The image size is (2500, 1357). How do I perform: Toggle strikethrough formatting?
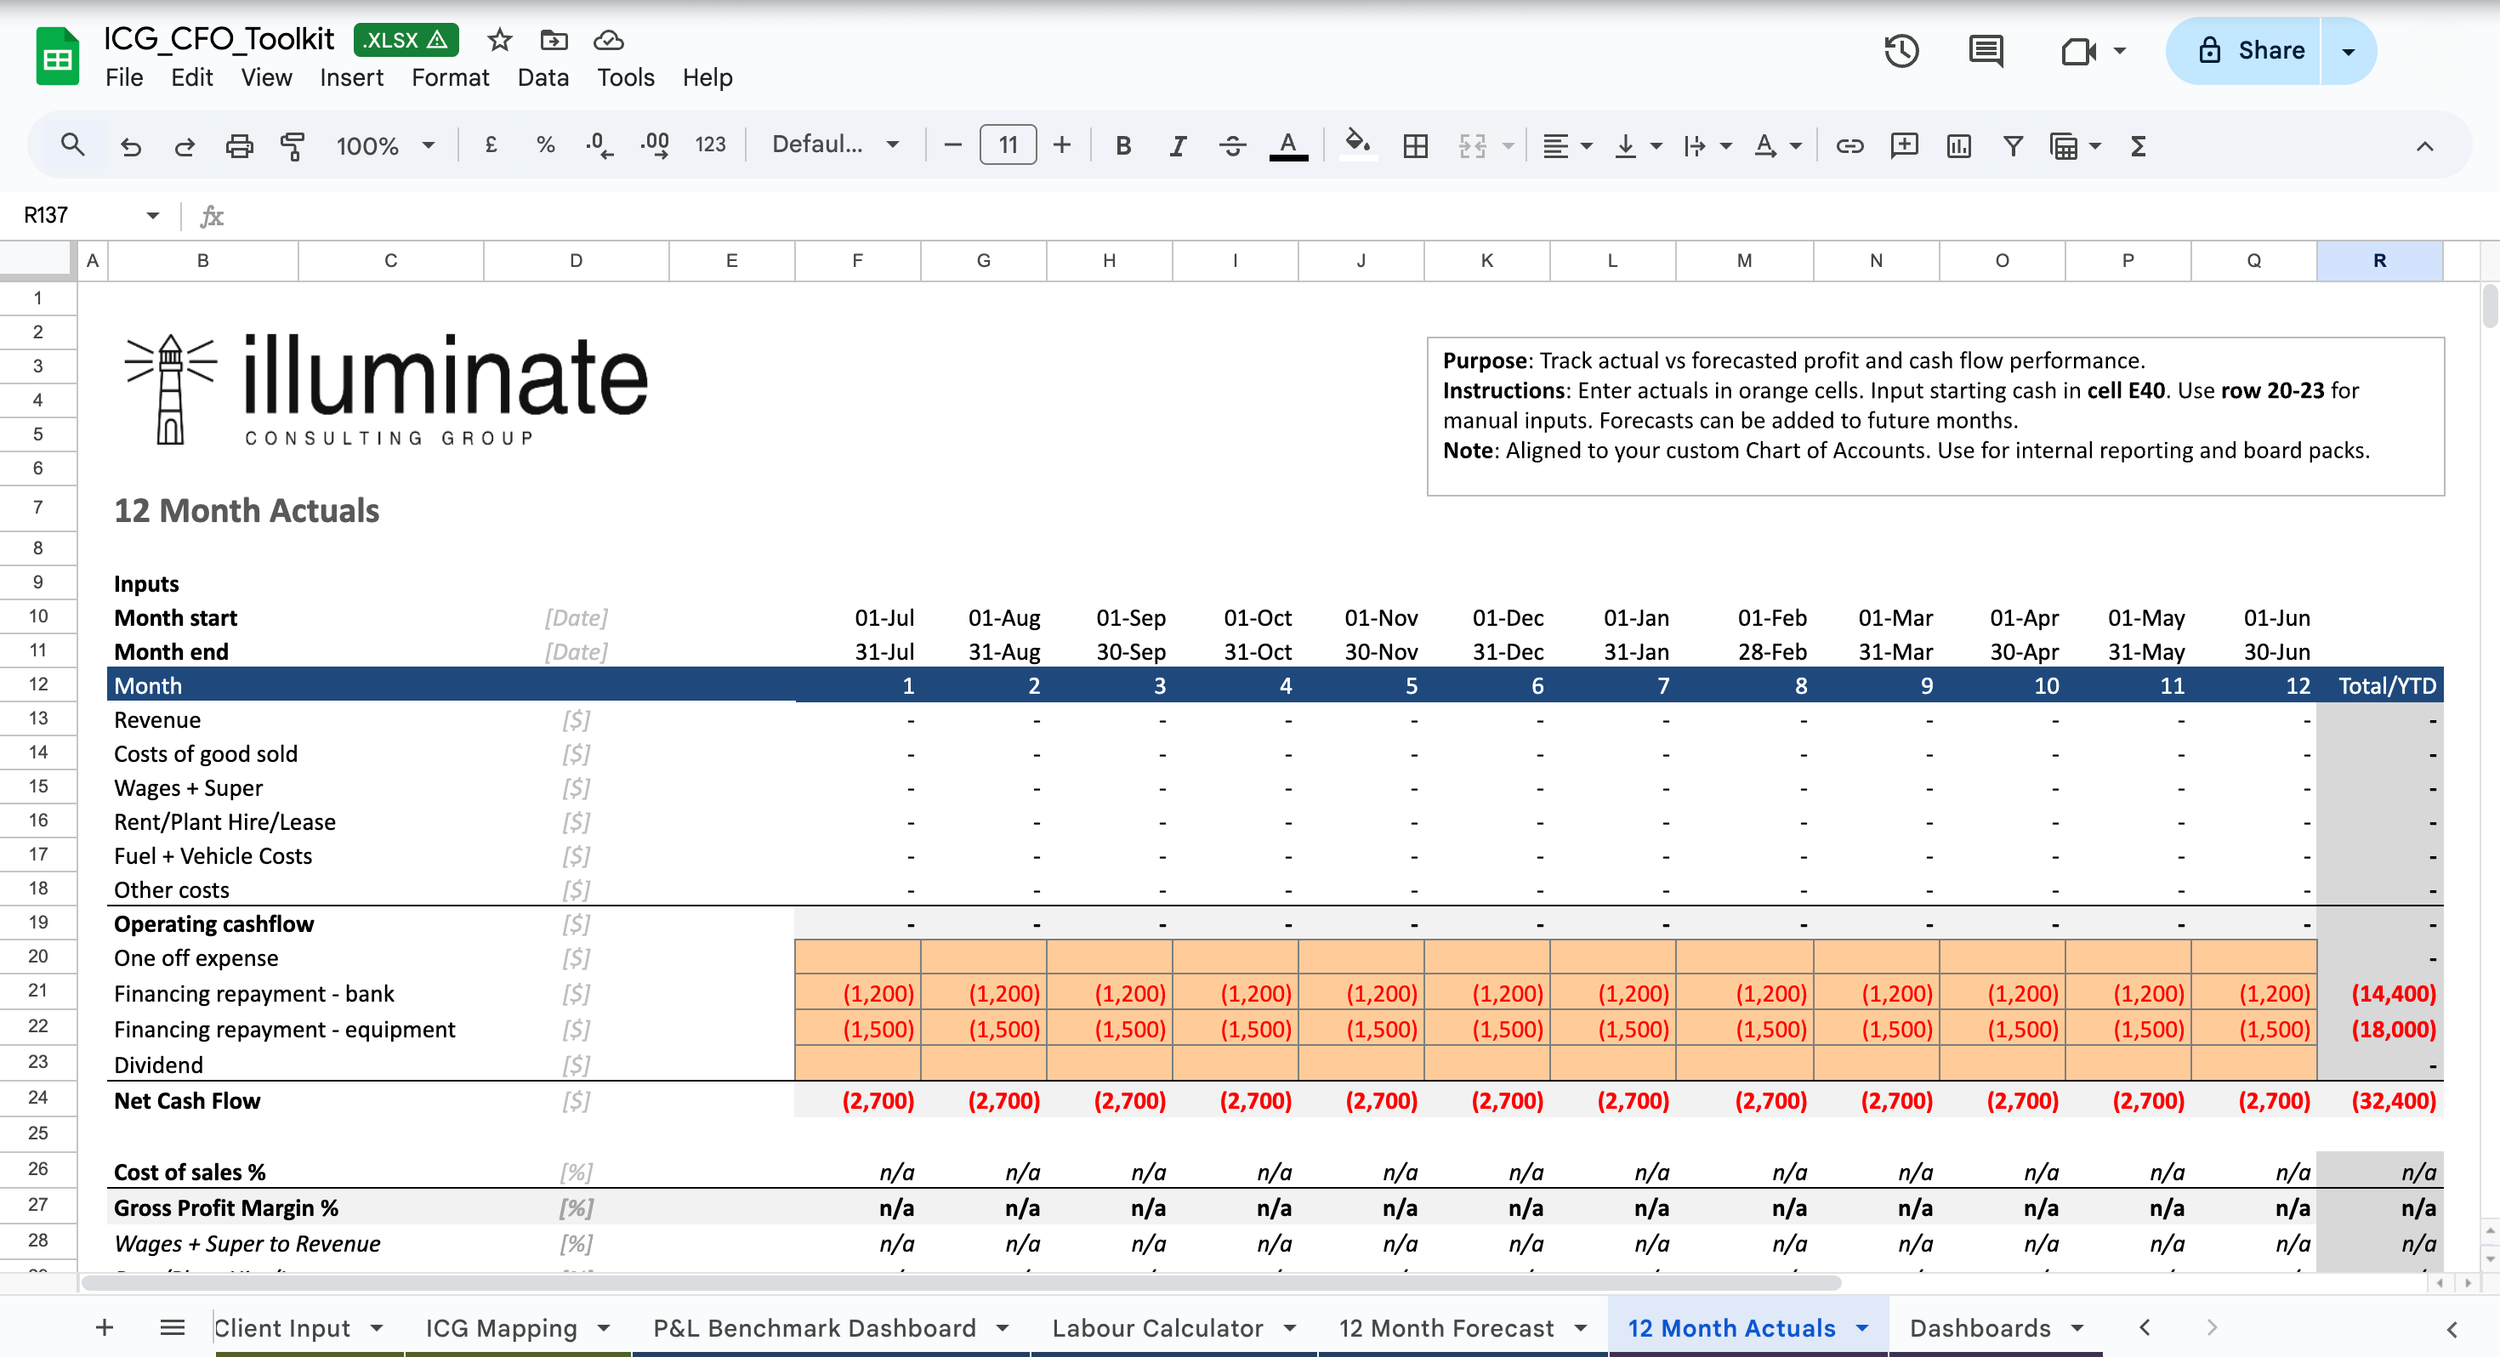(x=1232, y=146)
